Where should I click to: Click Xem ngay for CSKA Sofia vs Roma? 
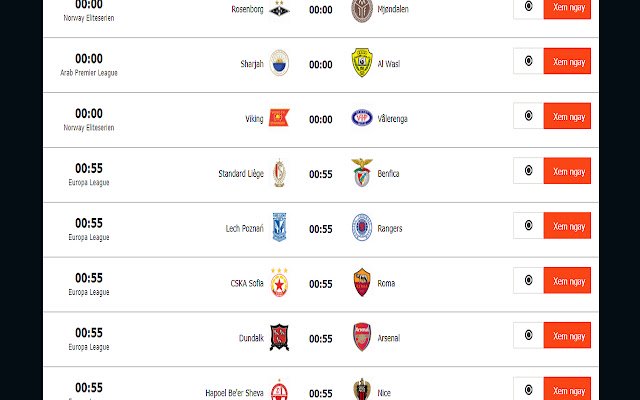[x=567, y=280]
